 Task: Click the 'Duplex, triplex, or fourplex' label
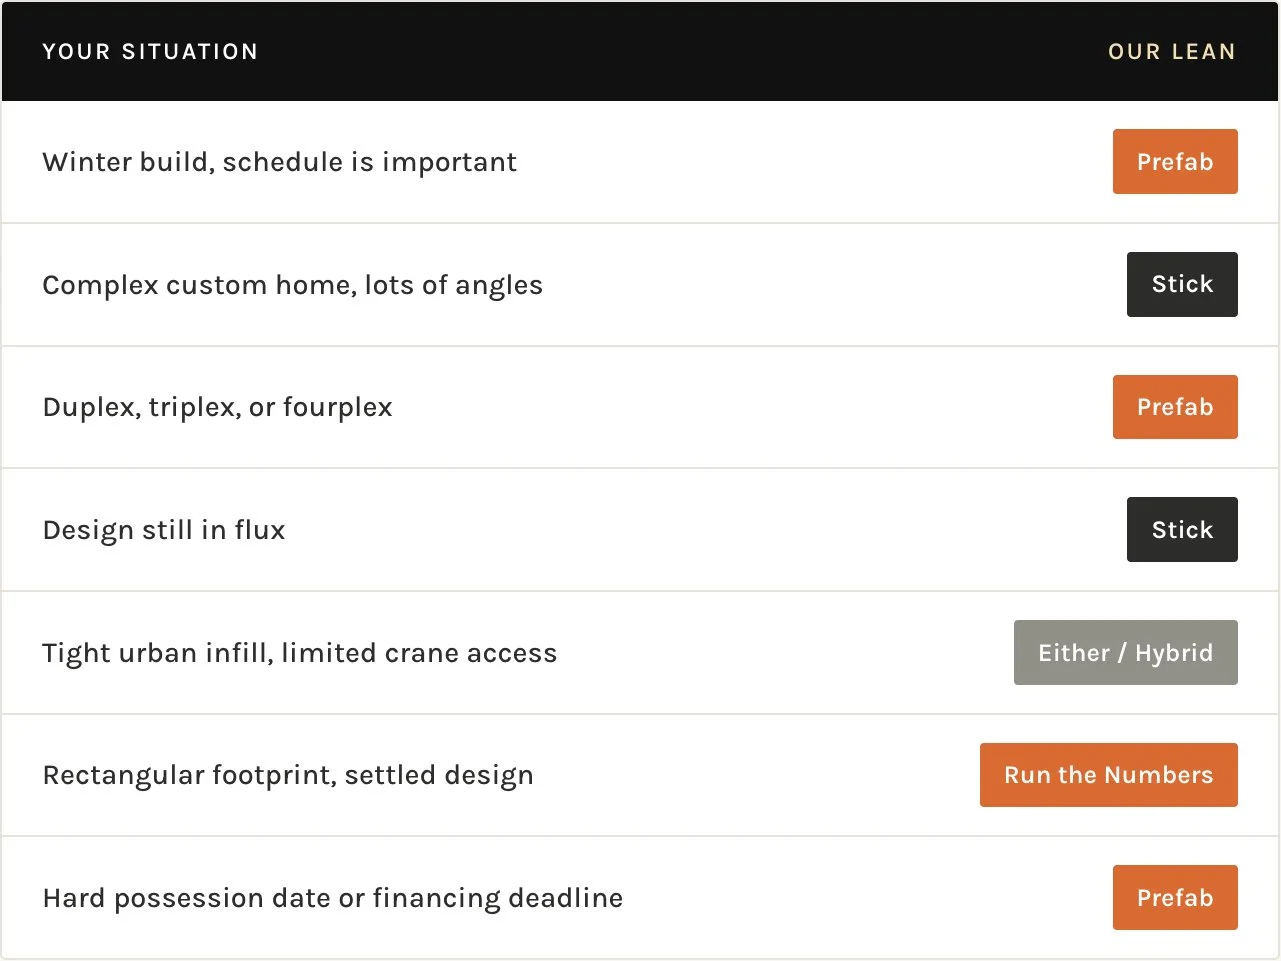coord(217,407)
